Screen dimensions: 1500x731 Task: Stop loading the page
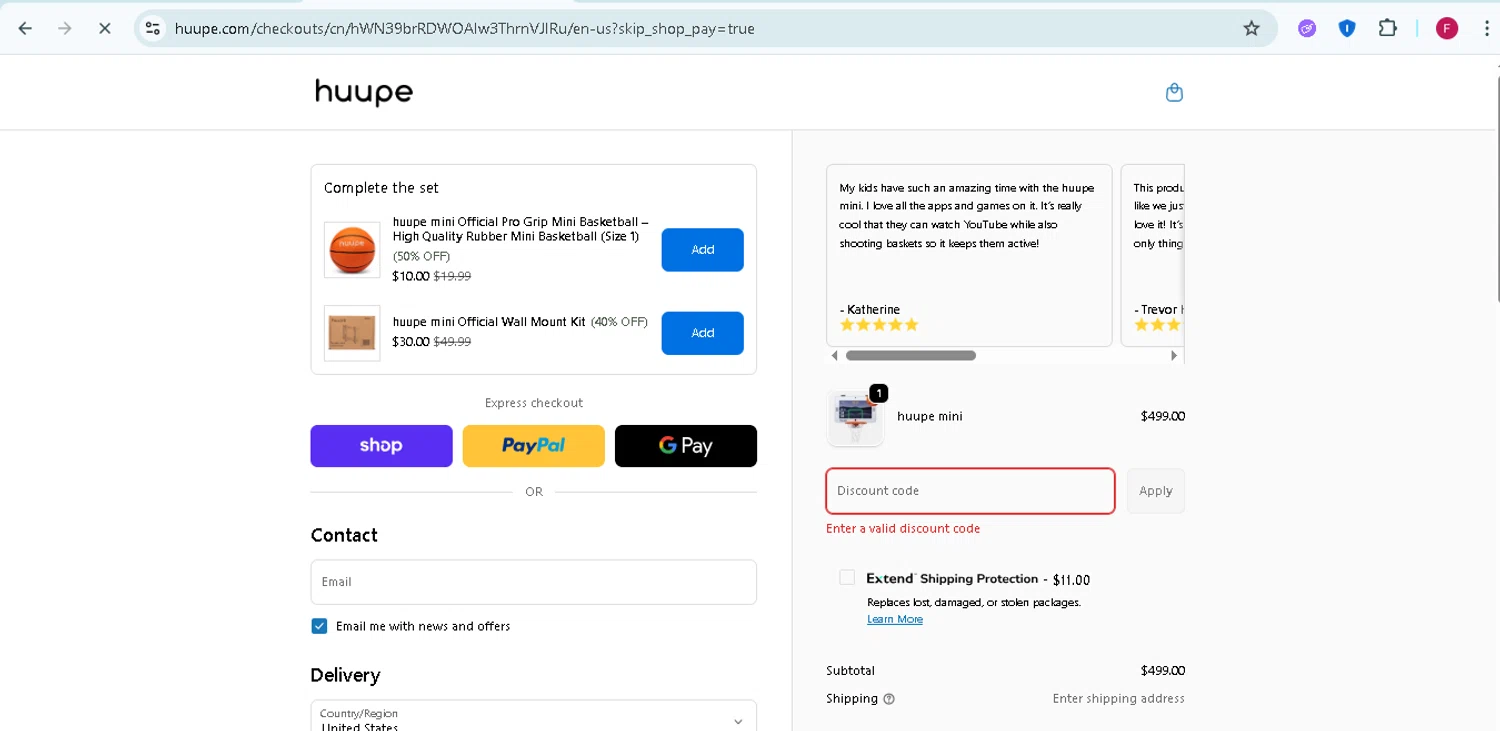pos(104,28)
